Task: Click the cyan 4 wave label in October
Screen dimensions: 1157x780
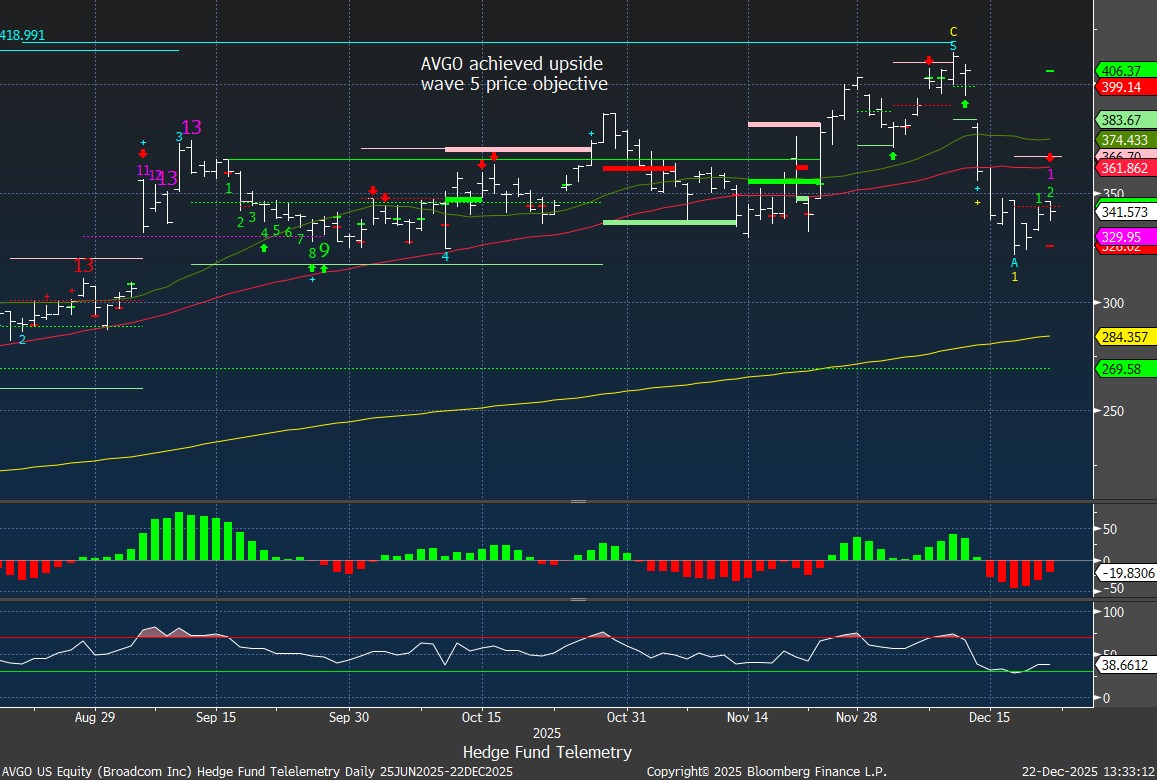Action: pyautogui.click(x=446, y=257)
